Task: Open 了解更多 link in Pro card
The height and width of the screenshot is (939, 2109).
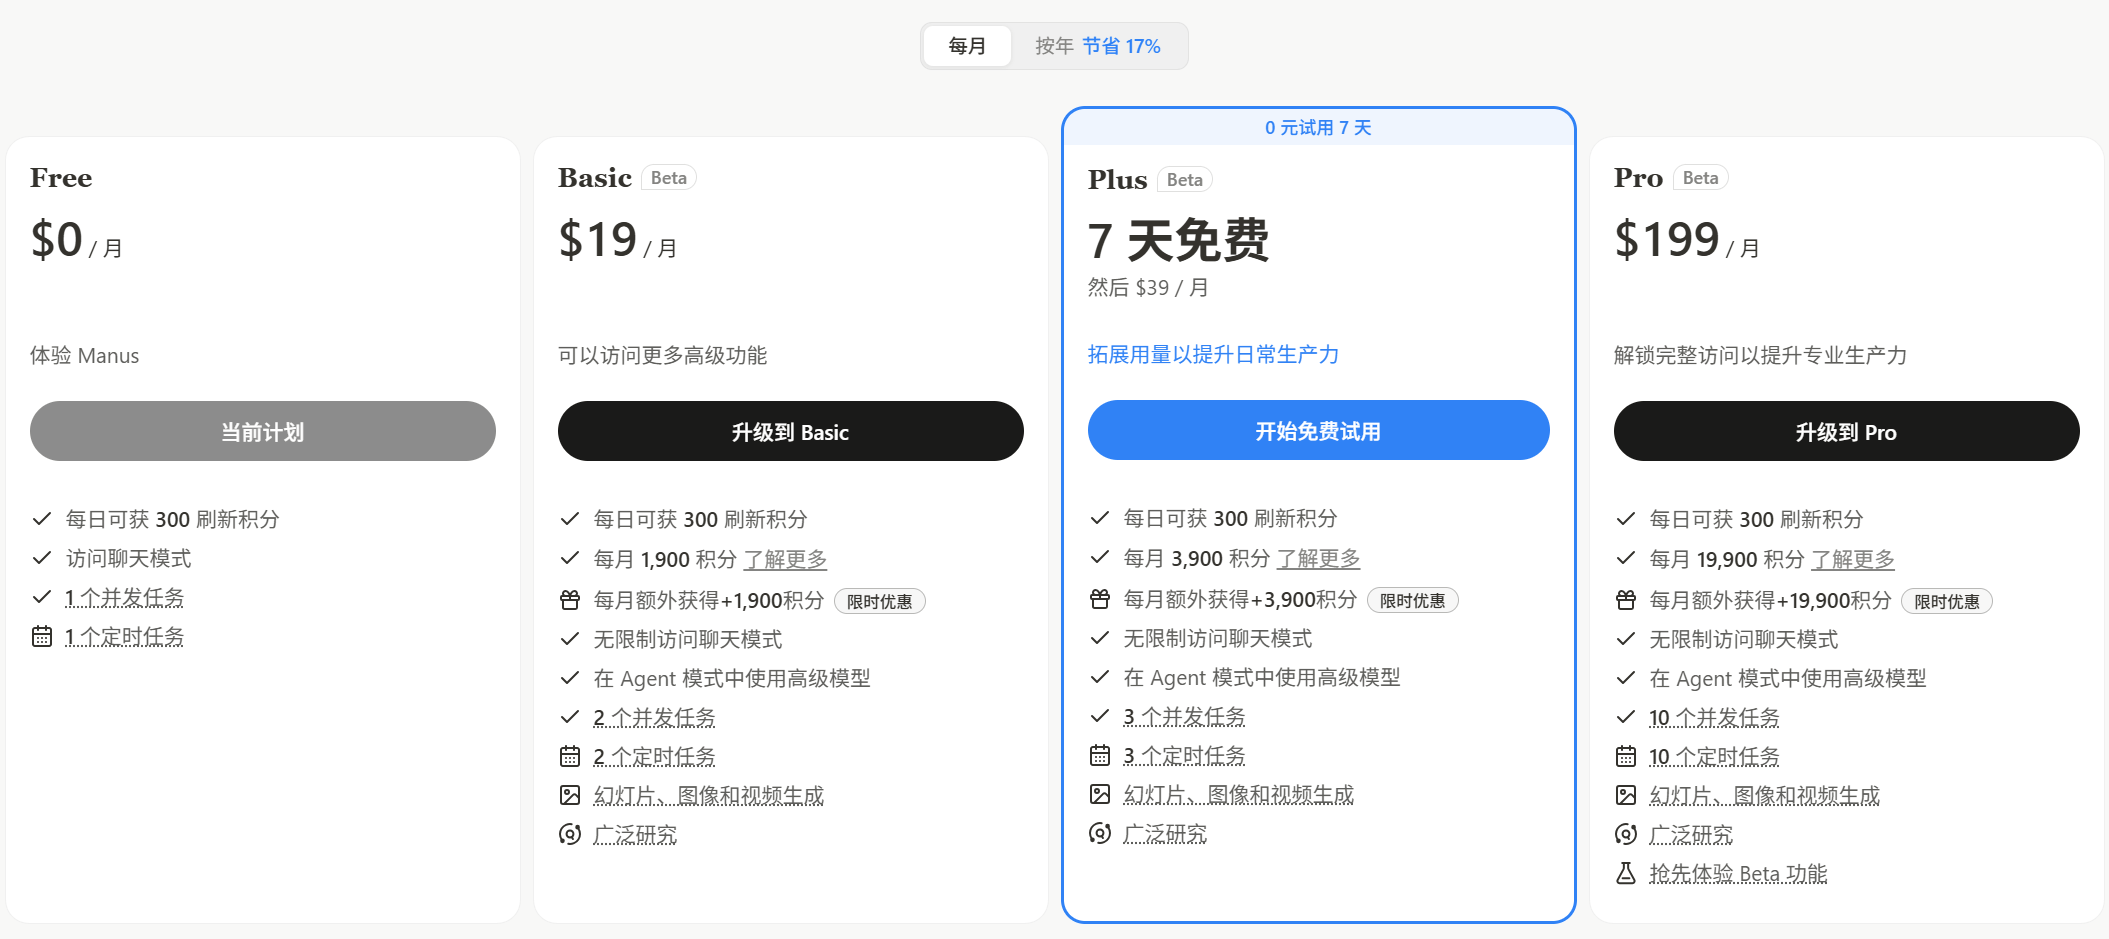Action: (x=1853, y=559)
